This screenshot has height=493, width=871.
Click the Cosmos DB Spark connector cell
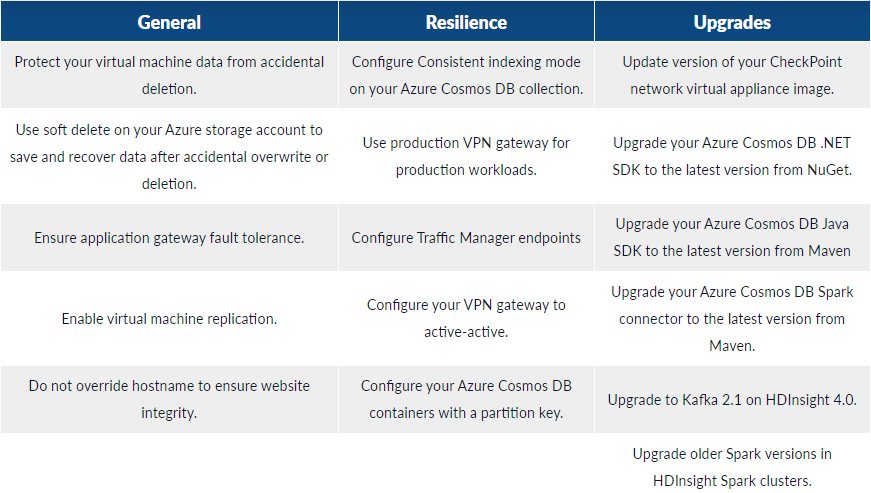[732, 319]
